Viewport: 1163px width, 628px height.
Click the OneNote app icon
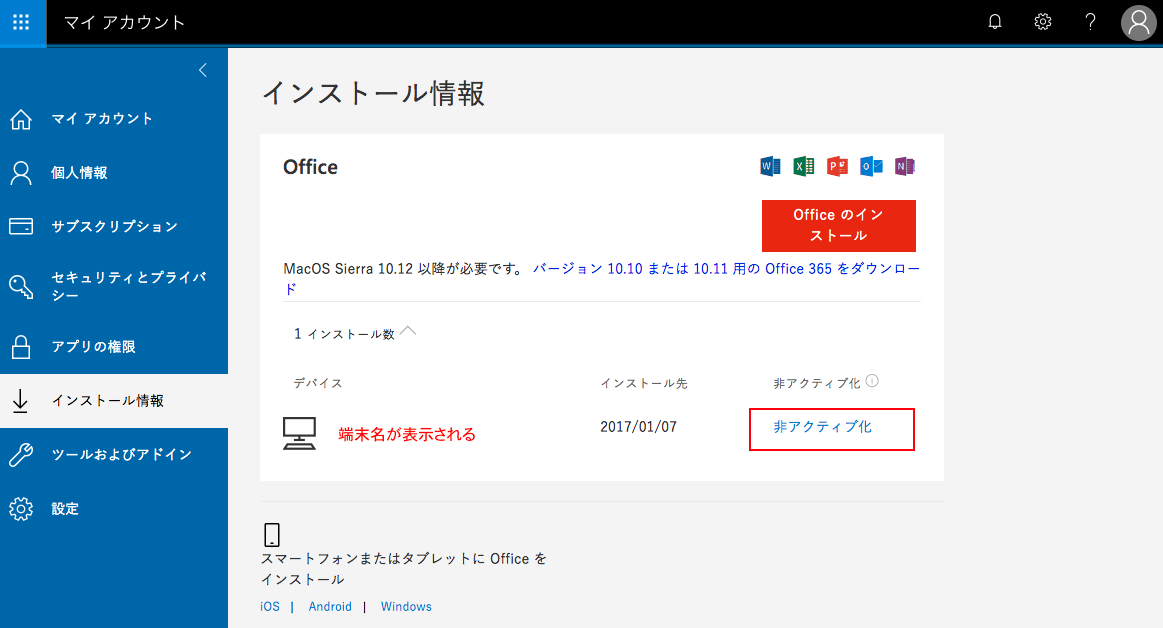pos(904,166)
